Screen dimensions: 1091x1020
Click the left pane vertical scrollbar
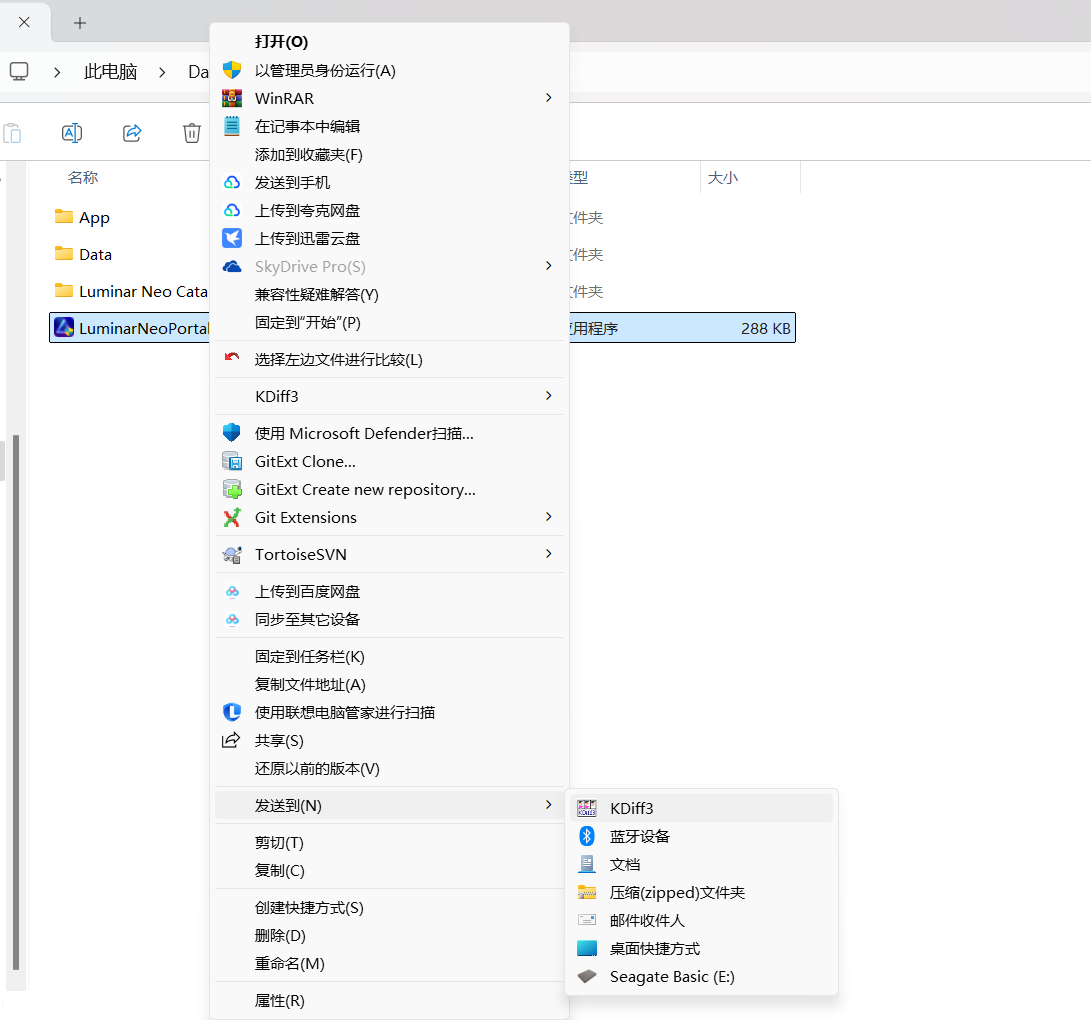[16, 703]
